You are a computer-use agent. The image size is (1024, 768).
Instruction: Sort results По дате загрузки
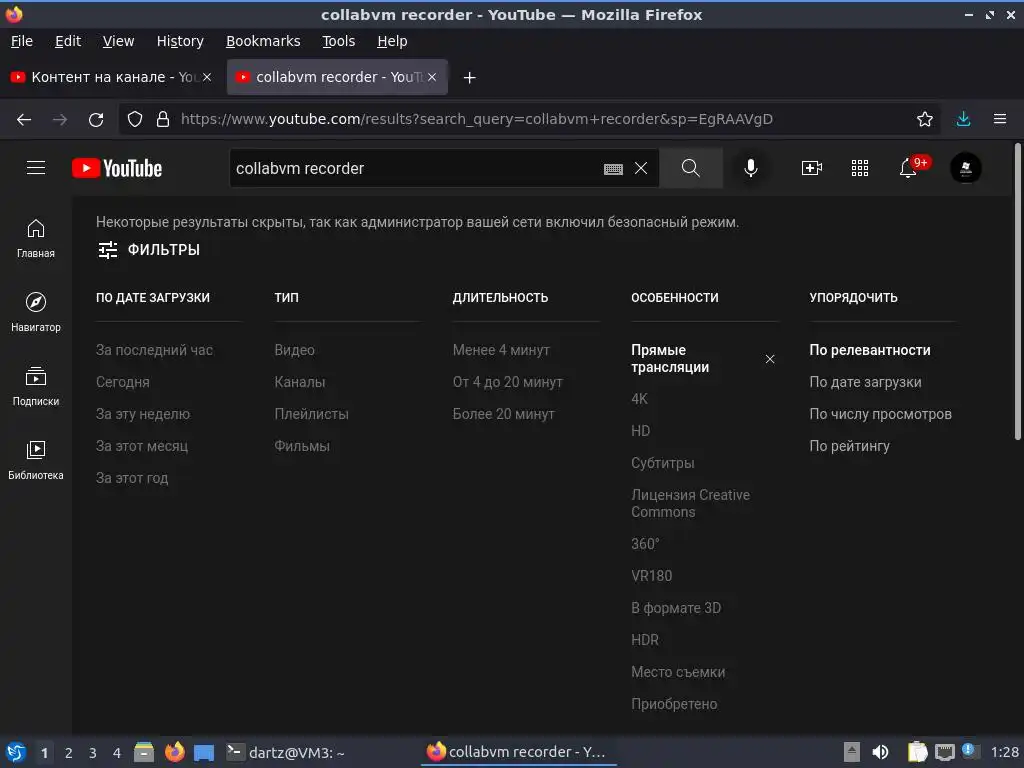click(x=865, y=382)
